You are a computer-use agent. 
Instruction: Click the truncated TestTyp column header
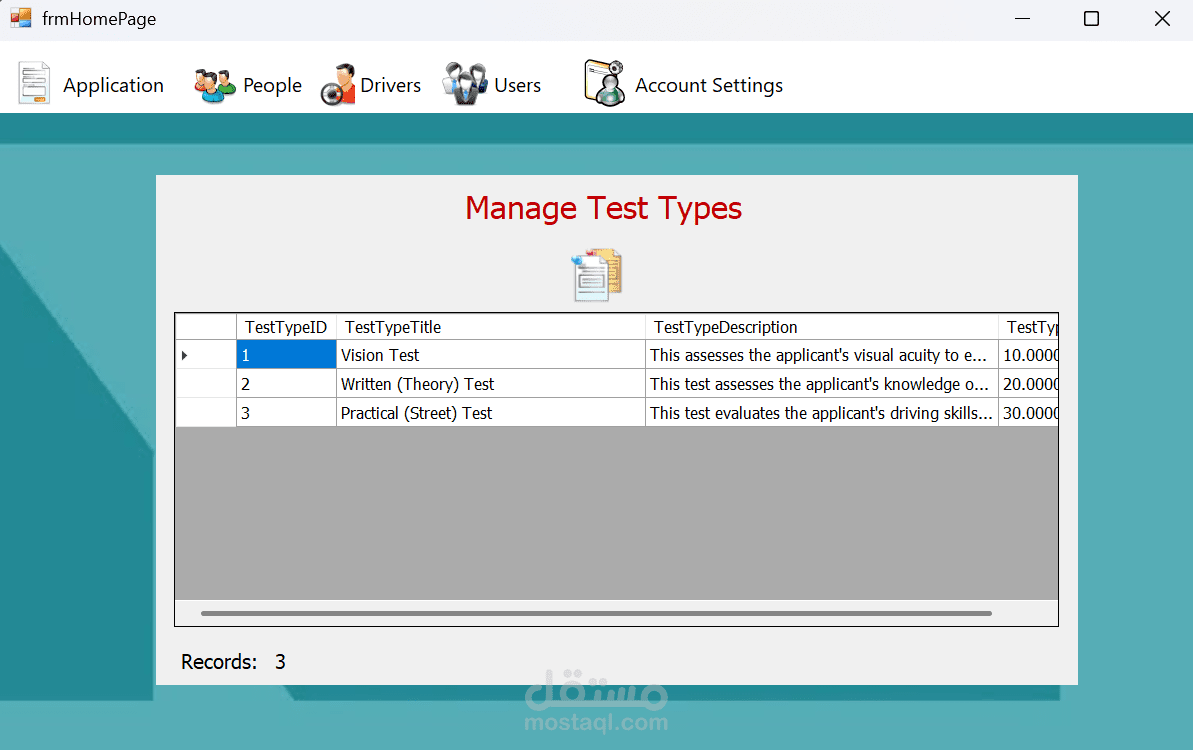coord(1029,327)
